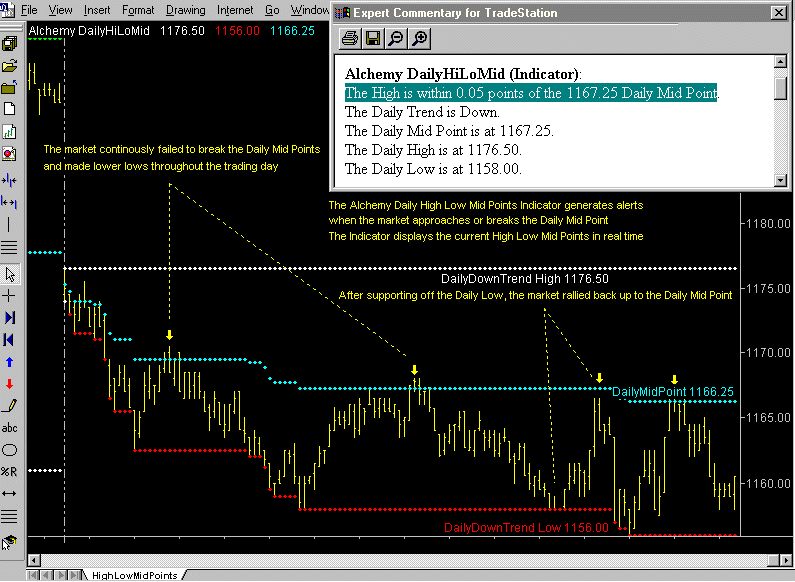Click the cyan 1166.25 value in chart header
Screen dimensions: 795x582
[x=293, y=31]
